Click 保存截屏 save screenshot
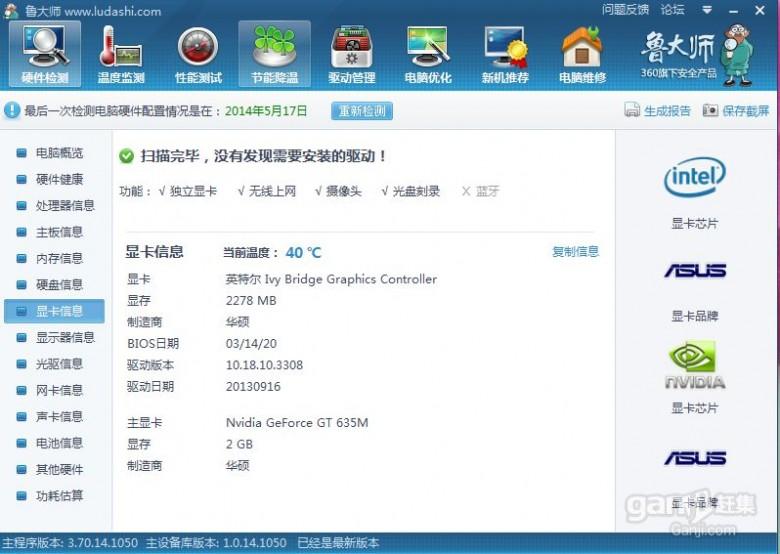780x554 pixels. 736,110
